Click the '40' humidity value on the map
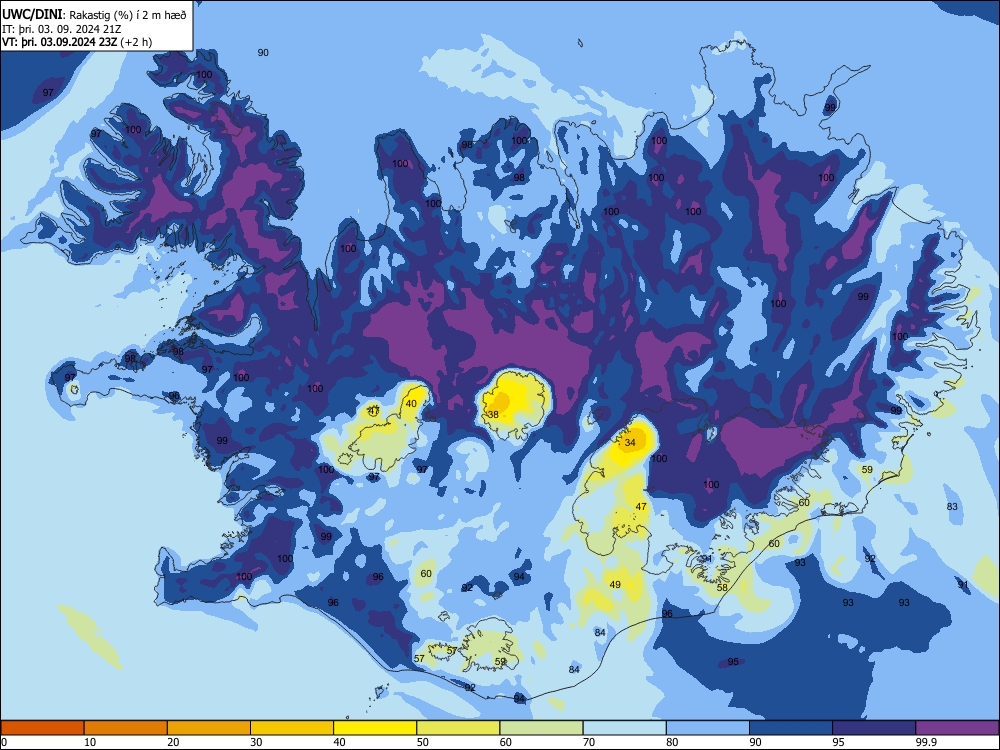 (x=411, y=403)
